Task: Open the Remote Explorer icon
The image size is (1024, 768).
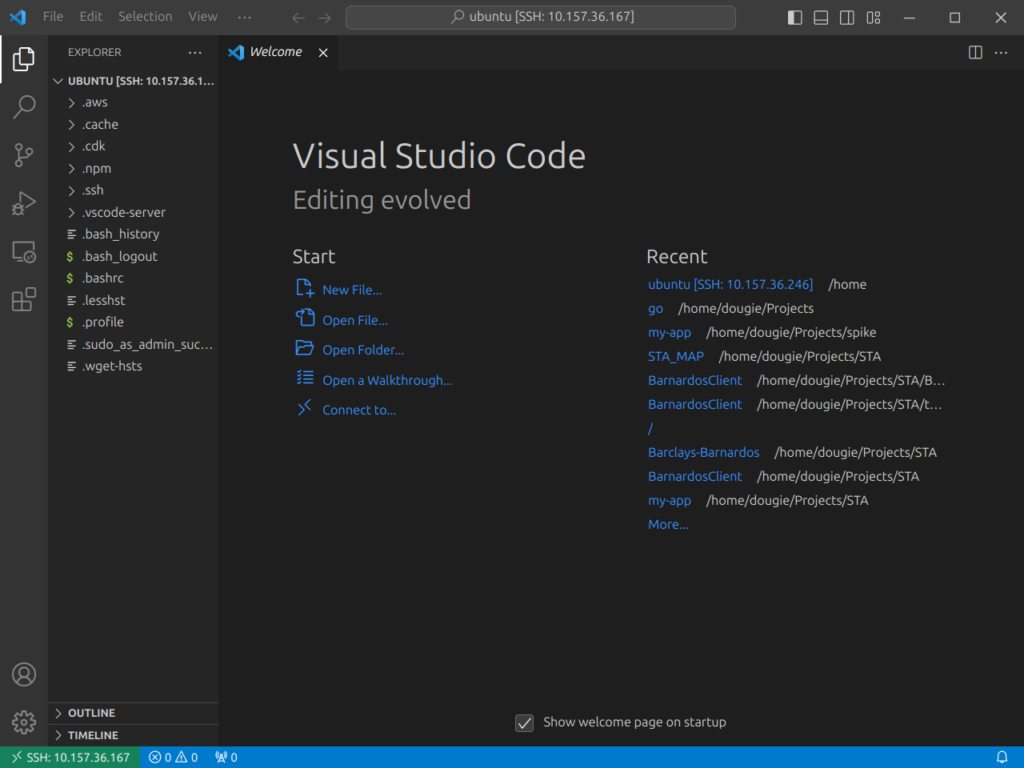Action: [x=24, y=251]
